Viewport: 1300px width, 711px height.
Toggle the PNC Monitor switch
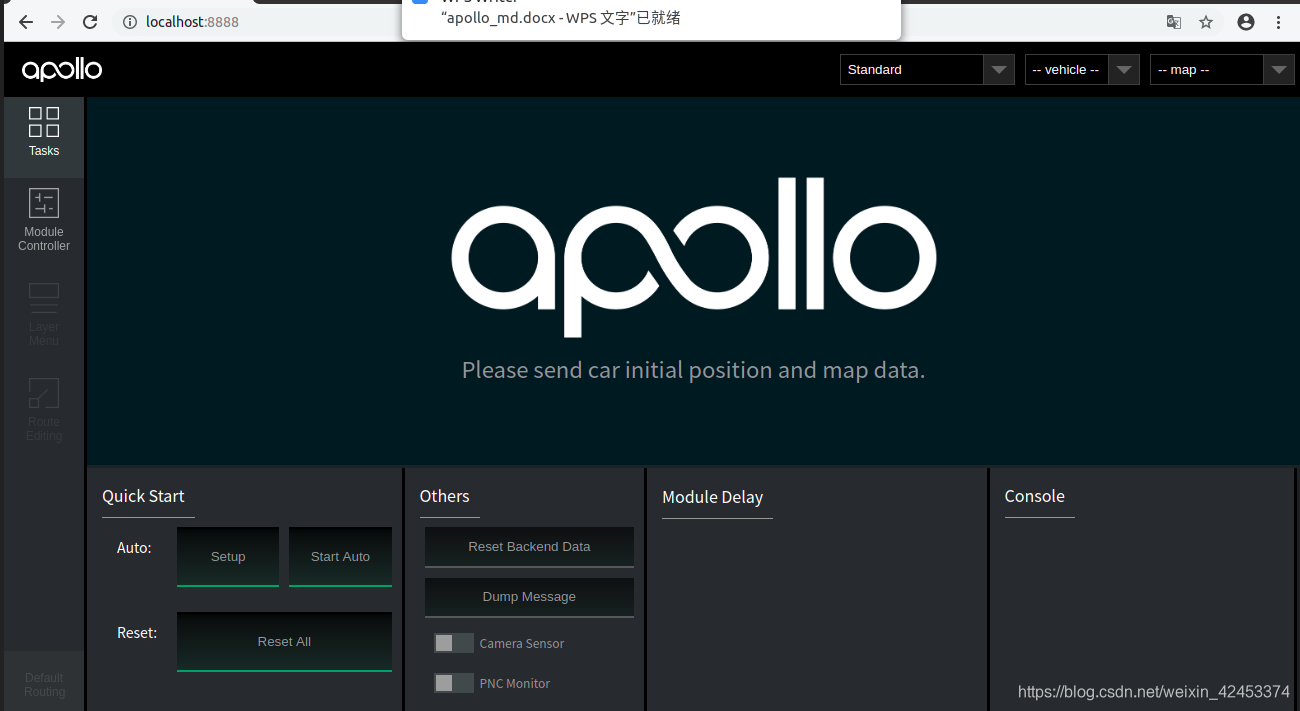pos(453,683)
